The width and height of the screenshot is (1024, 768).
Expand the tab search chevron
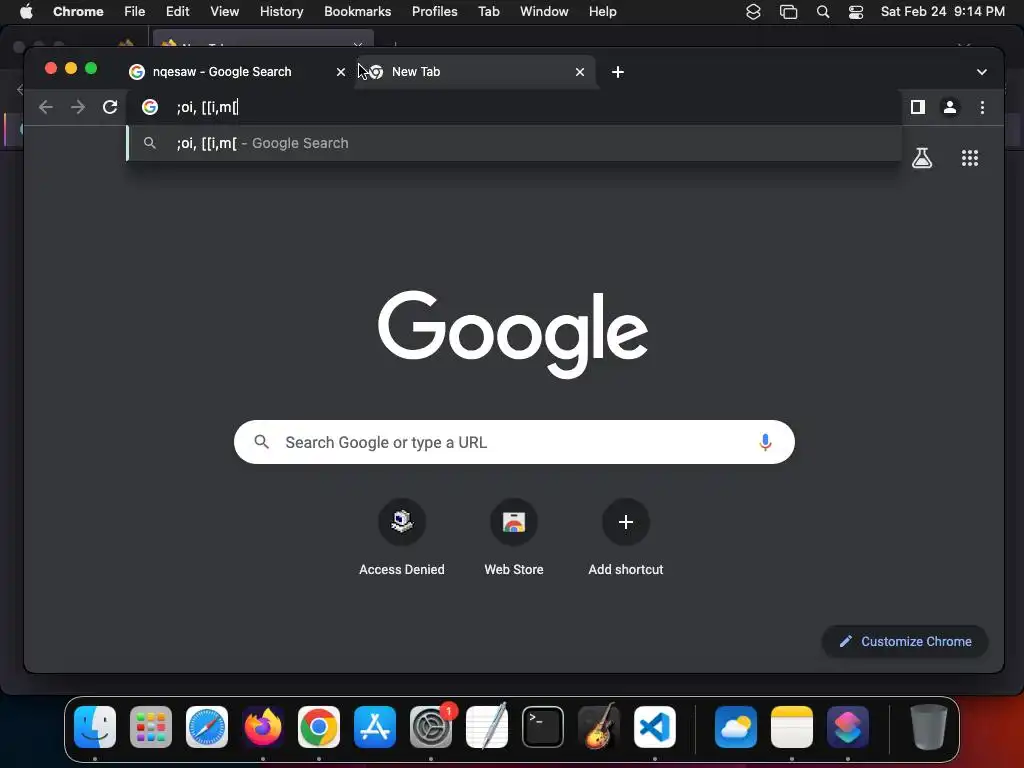click(982, 72)
